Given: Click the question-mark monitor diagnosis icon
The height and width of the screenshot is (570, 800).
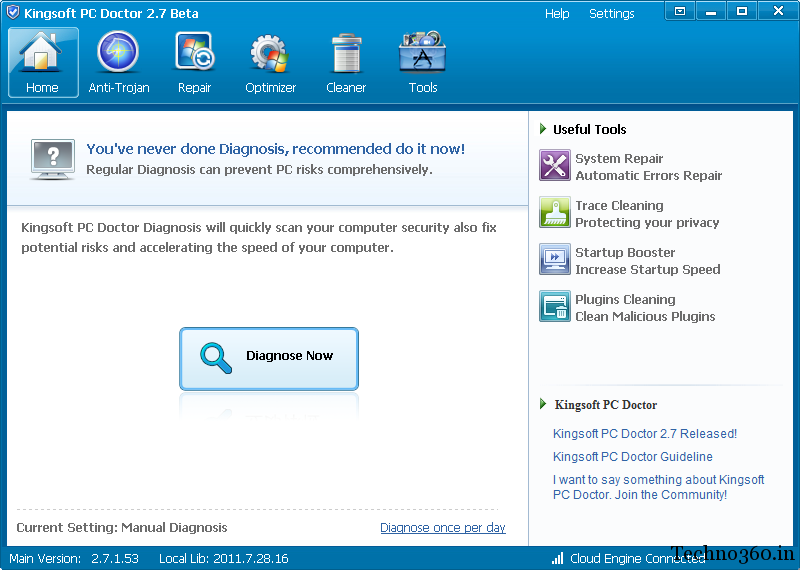Looking at the screenshot, I should click(x=53, y=159).
